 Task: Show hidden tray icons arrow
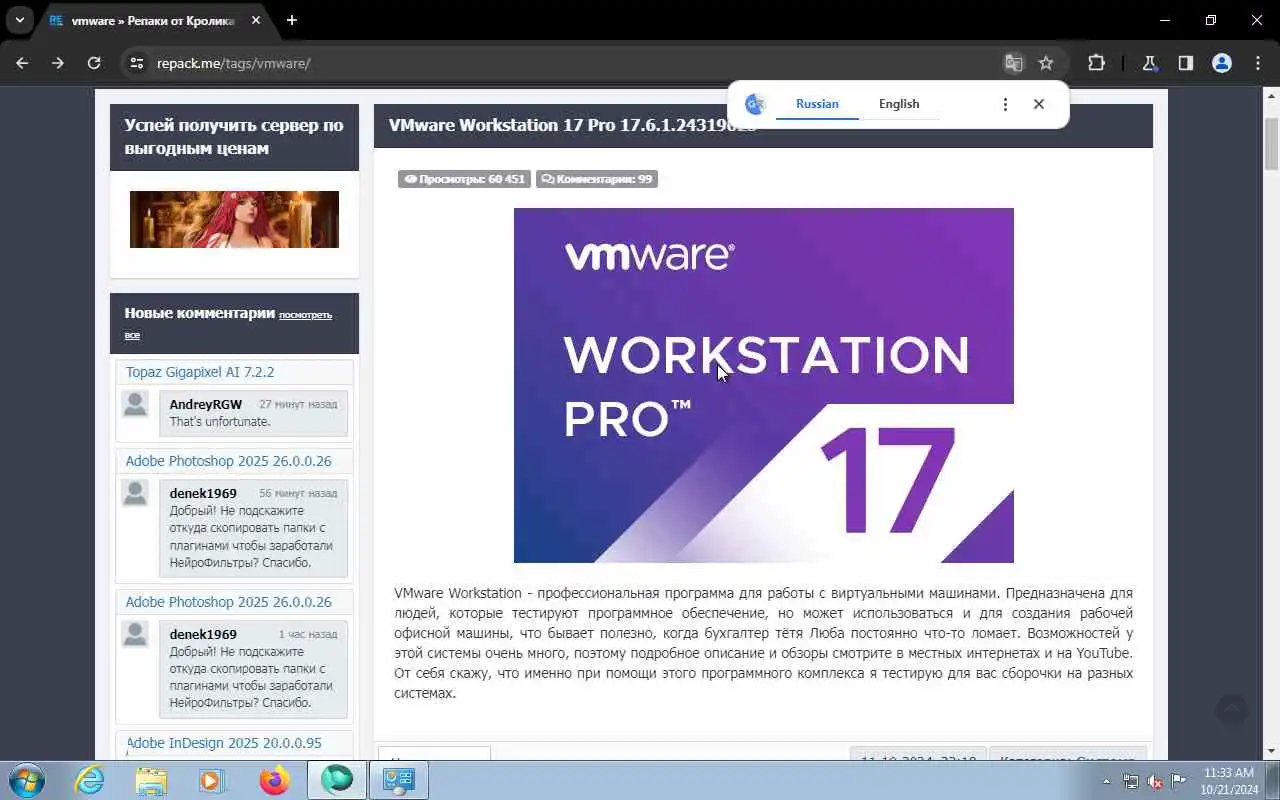(x=1106, y=781)
